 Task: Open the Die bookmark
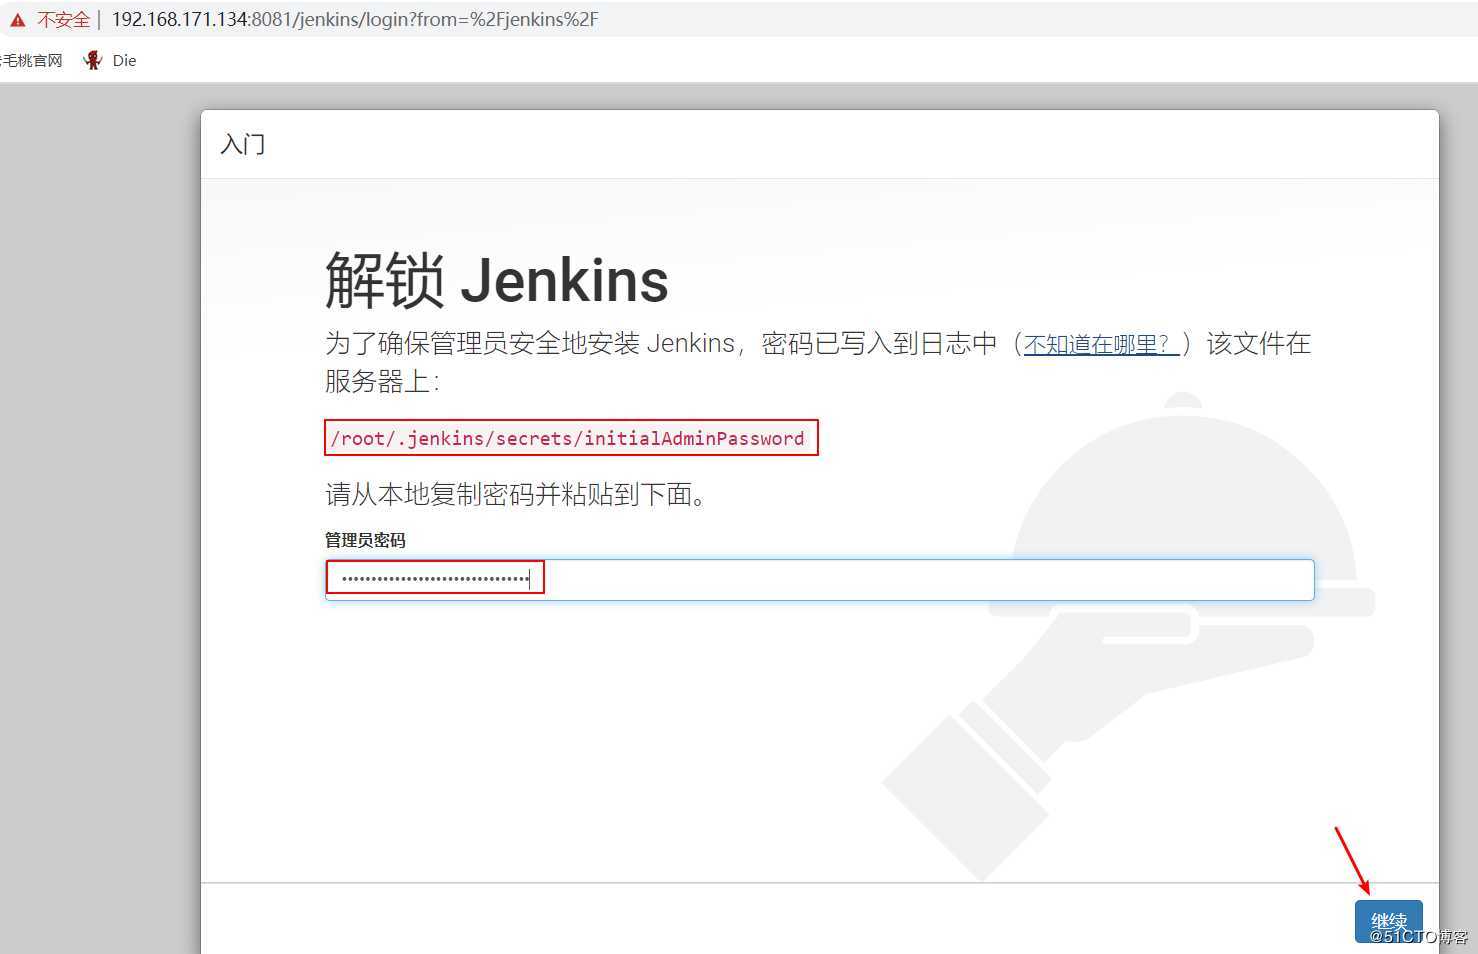(x=110, y=60)
